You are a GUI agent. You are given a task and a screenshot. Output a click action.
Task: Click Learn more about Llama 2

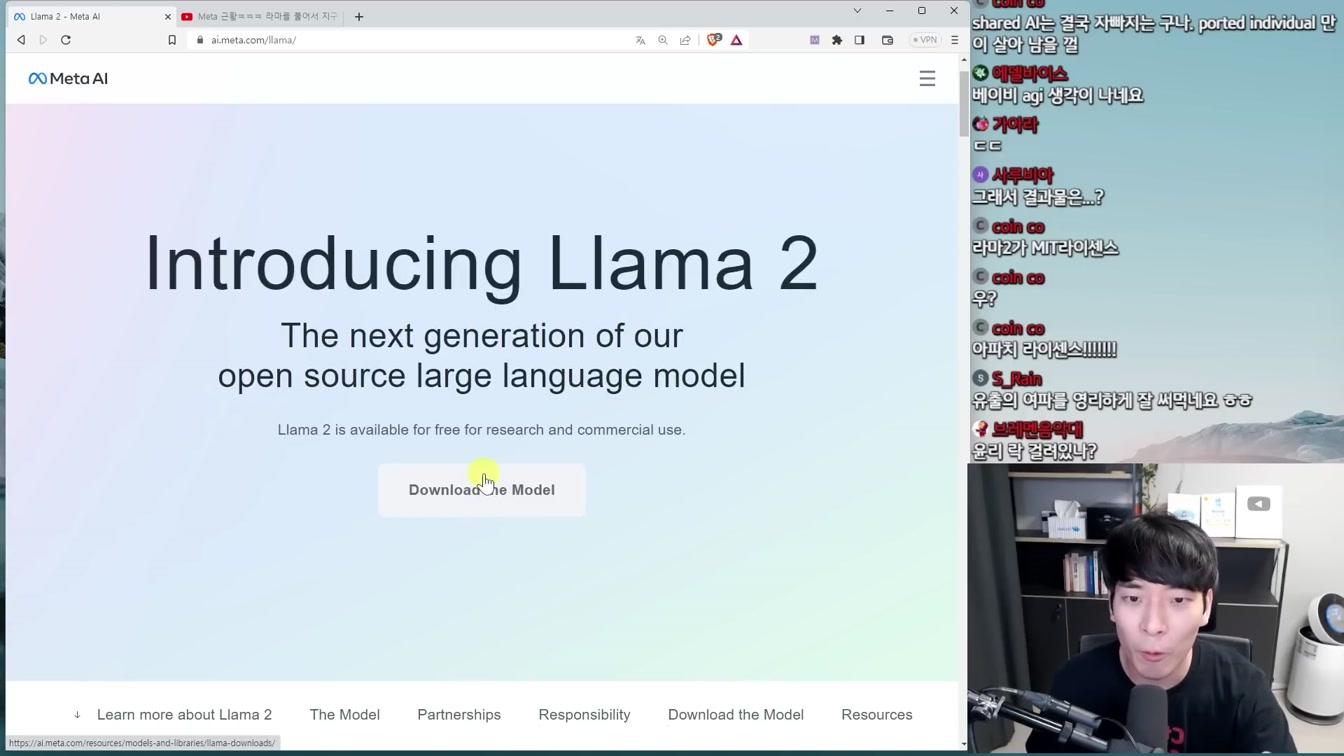pyautogui.click(x=184, y=715)
